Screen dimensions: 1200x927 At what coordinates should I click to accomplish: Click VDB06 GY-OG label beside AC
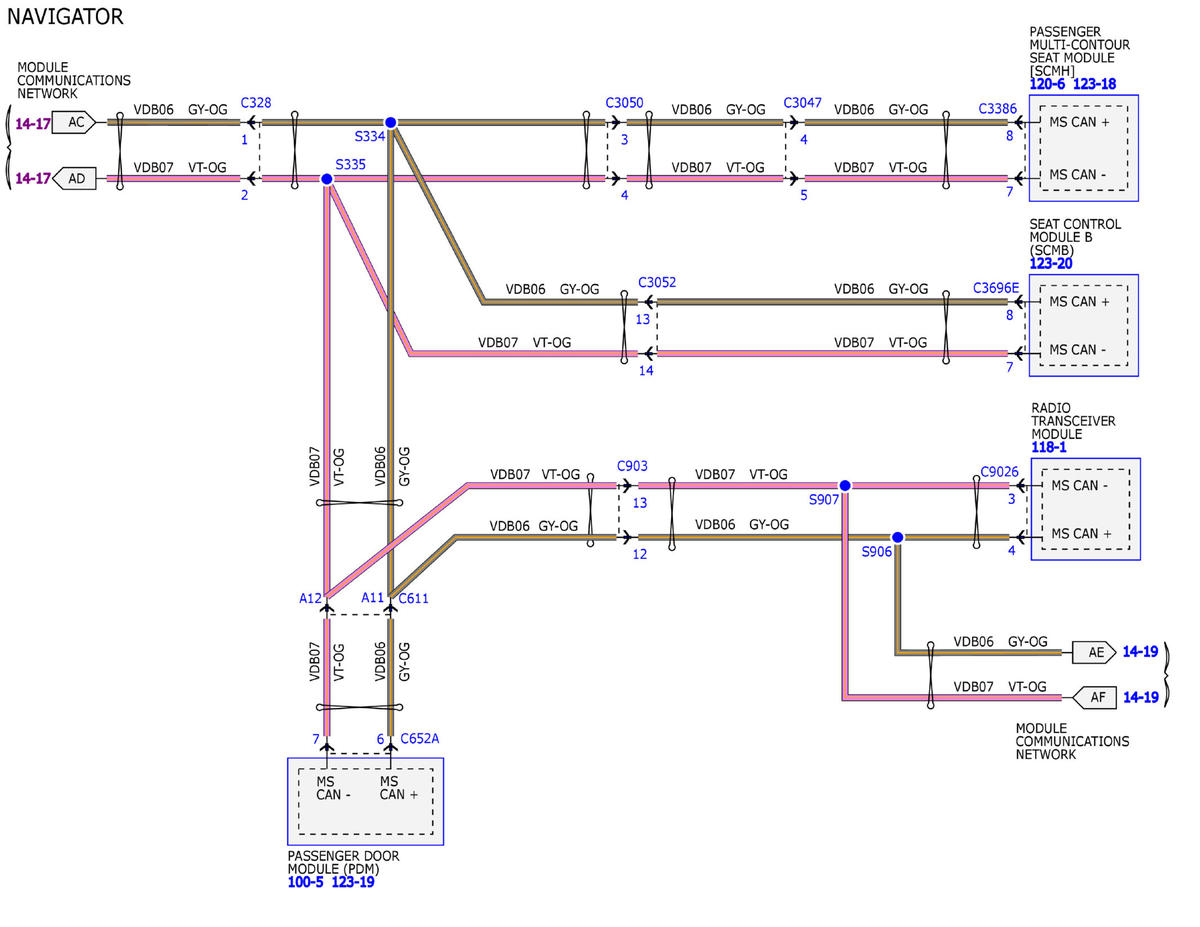[x=180, y=110]
